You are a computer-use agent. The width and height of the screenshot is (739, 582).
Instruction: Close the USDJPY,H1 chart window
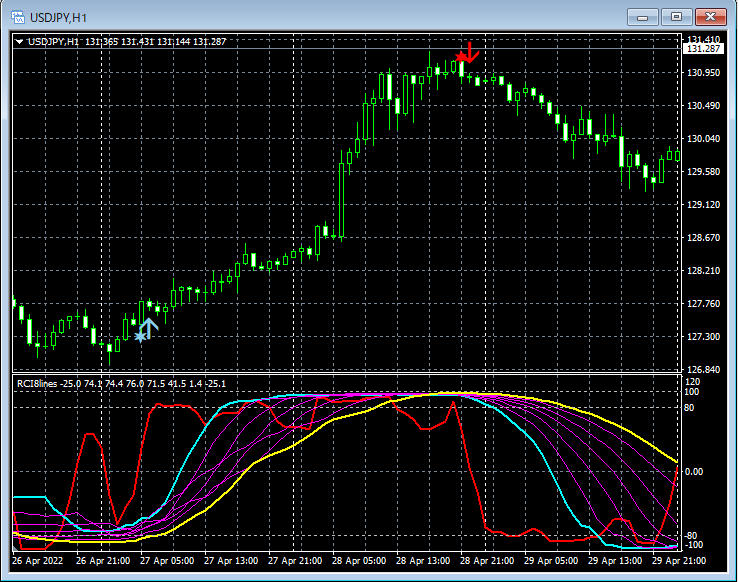(x=711, y=17)
